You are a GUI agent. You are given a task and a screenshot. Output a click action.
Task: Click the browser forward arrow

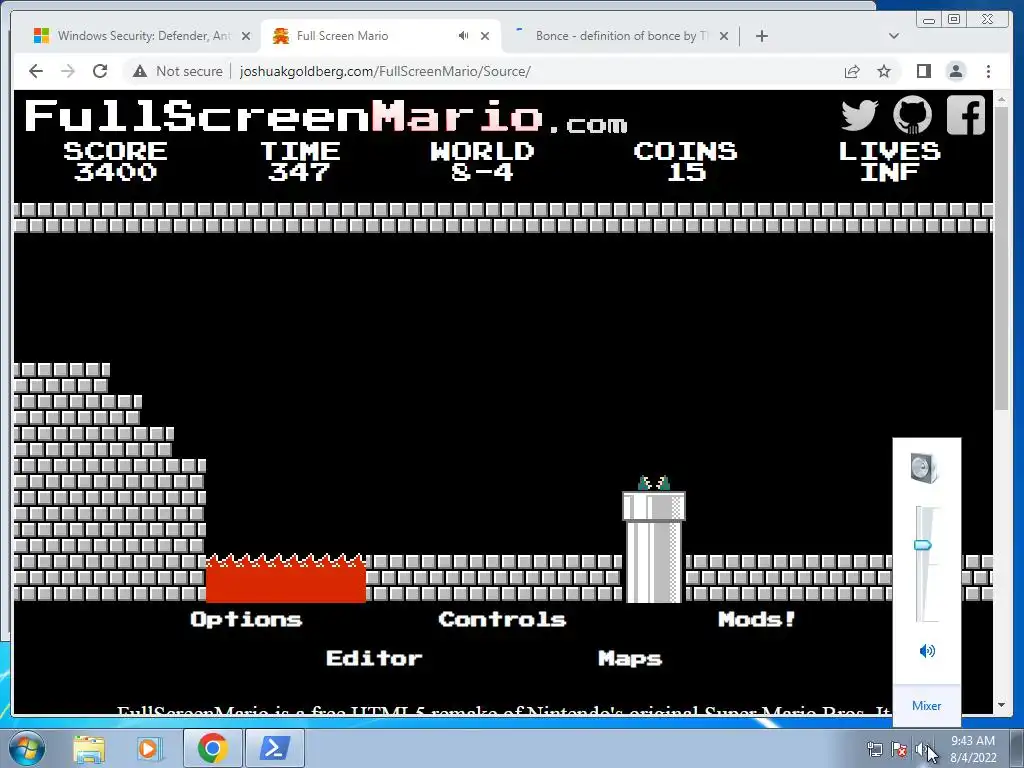[68, 71]
